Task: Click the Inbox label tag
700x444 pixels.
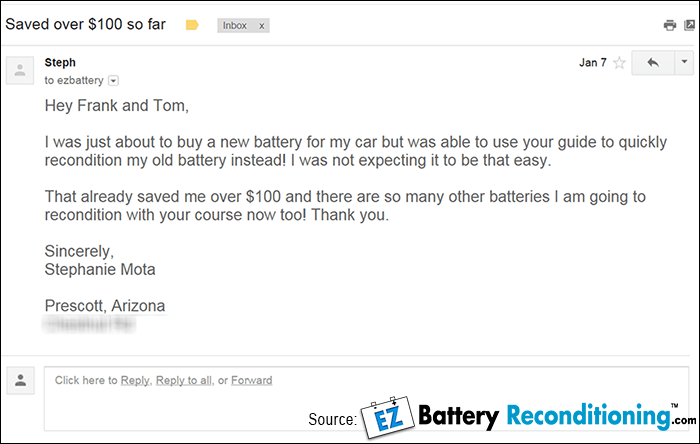Action: click(235, 26)
